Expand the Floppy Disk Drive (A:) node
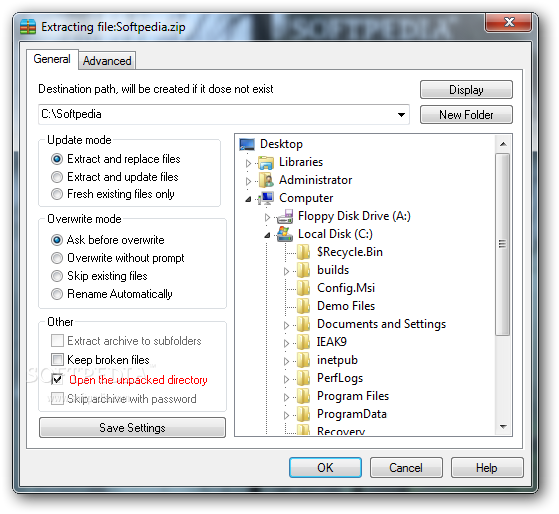 tap(267, 217)
